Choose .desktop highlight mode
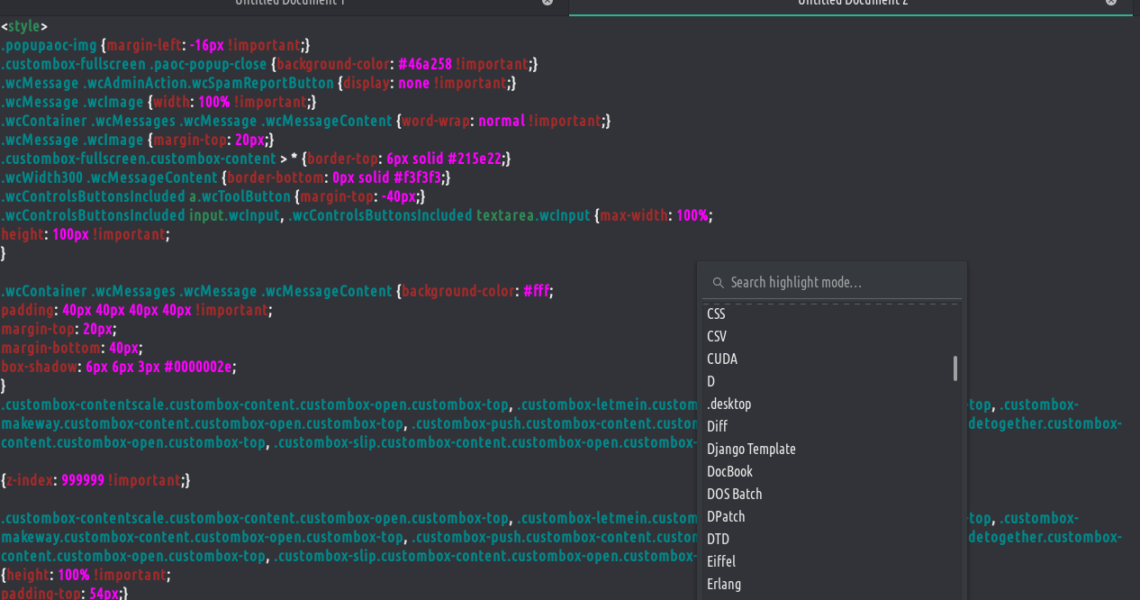1140x600 pixels. pos(729,404)
